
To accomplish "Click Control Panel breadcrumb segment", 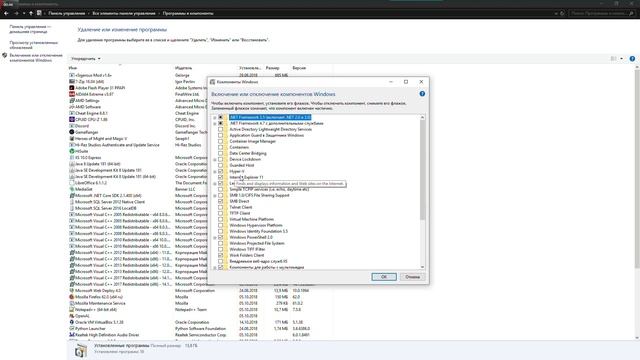I will [x=67, y=13].
